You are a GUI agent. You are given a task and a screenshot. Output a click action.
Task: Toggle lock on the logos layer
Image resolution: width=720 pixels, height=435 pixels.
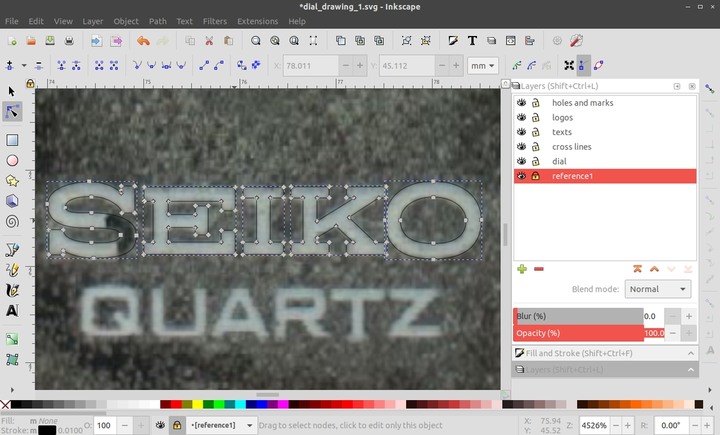535,117
